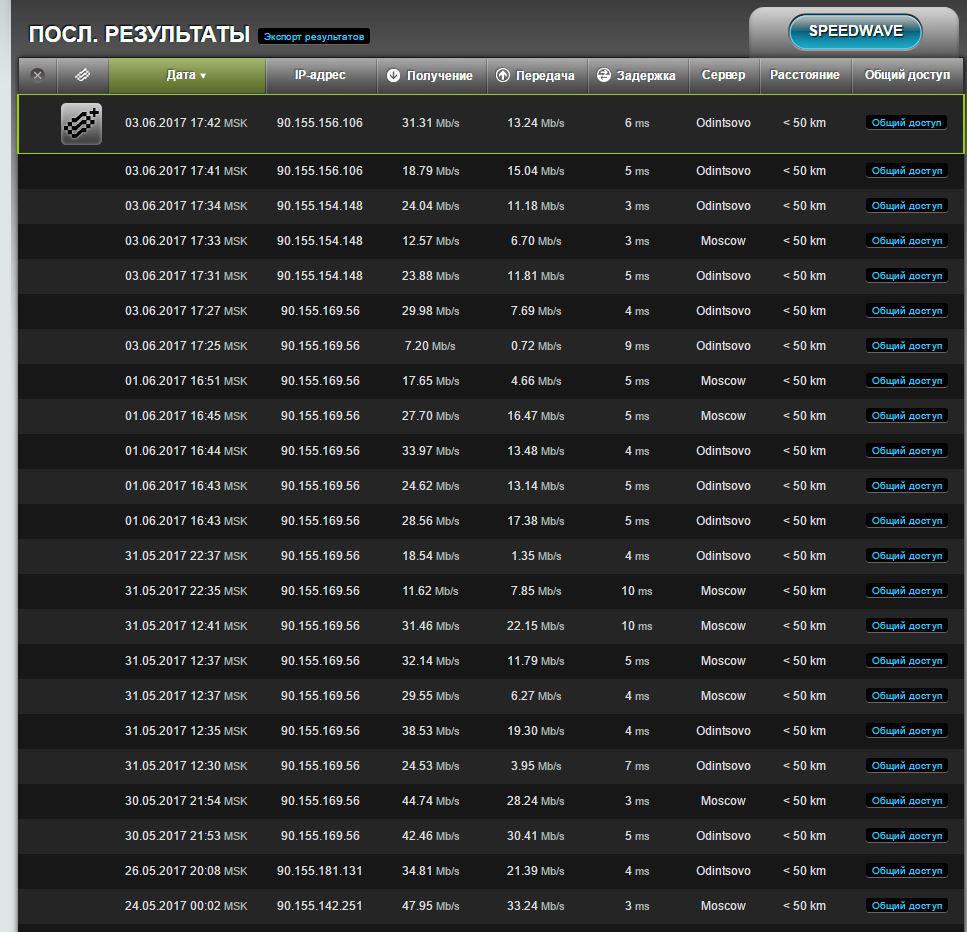Sort by Передача column header
The height and width of the screenshot is (932, 967).
tap(537, 75)
